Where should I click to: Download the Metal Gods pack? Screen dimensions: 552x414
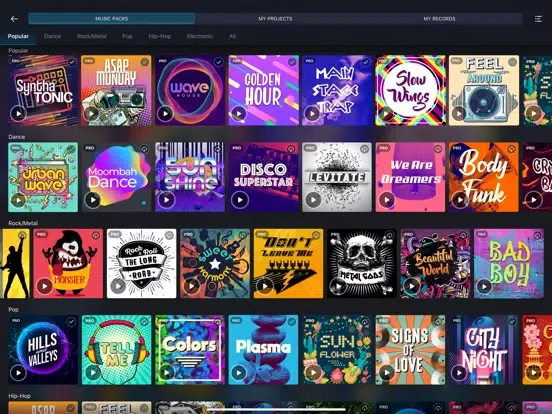pos(390,235)
